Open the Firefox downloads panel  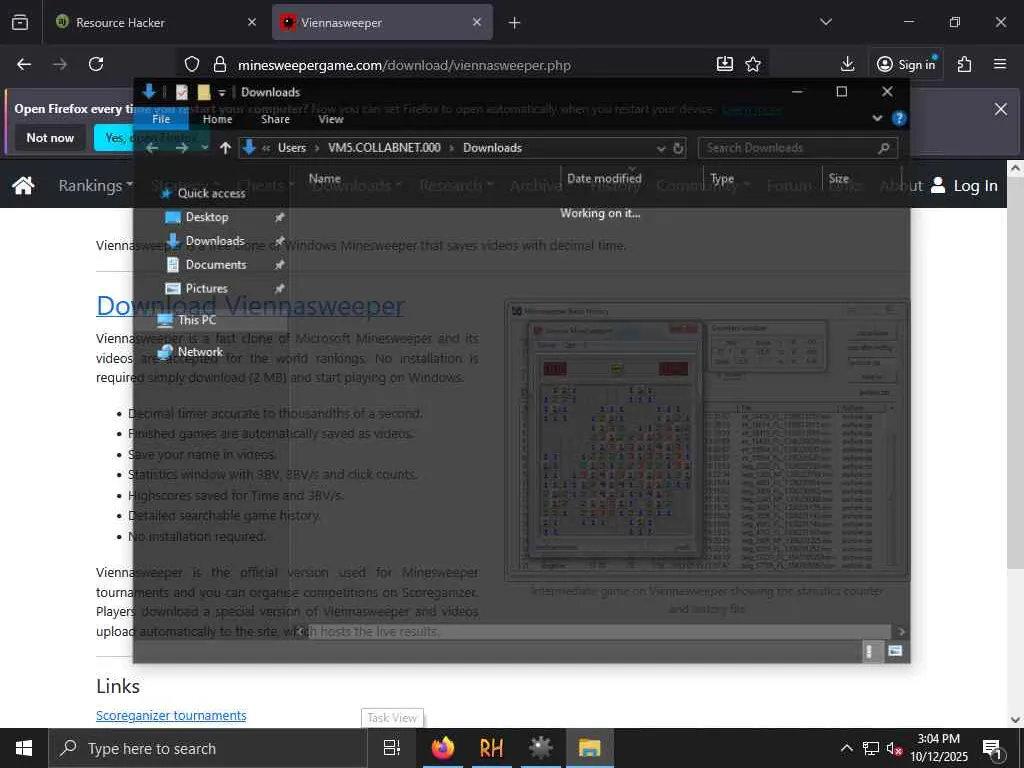[x=847, y=64]
